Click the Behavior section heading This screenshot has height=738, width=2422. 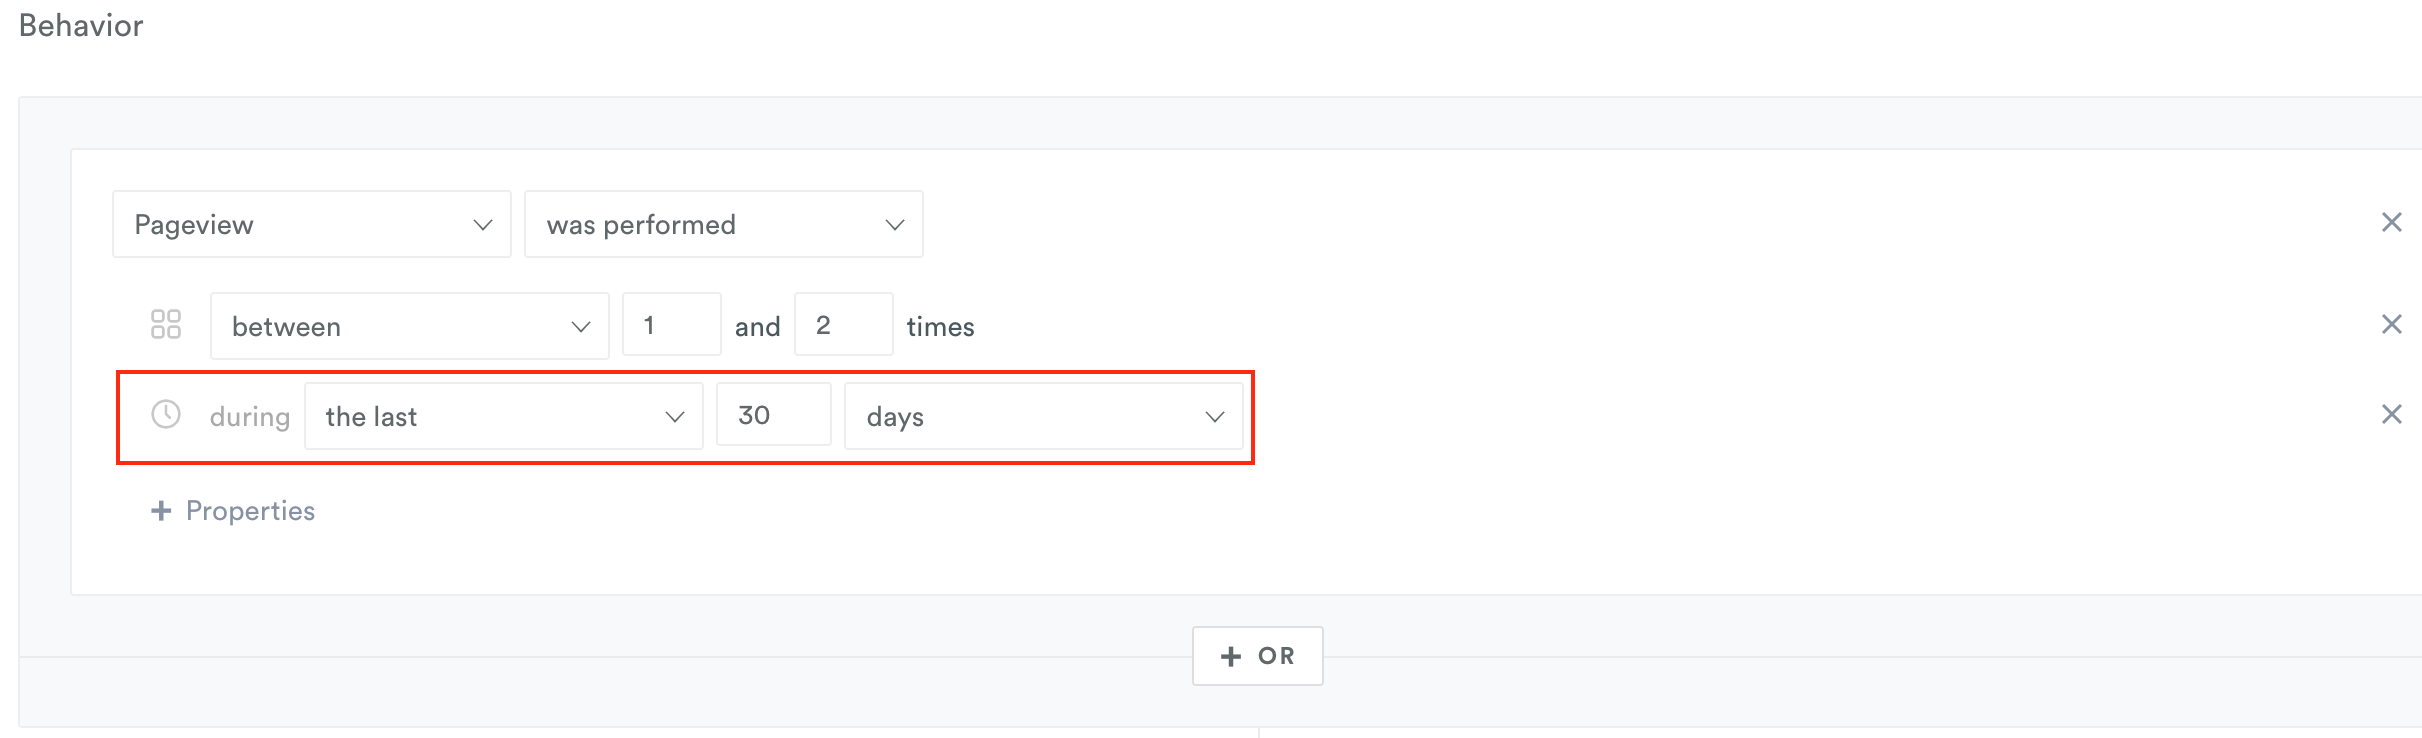click(x=81, y=25)
